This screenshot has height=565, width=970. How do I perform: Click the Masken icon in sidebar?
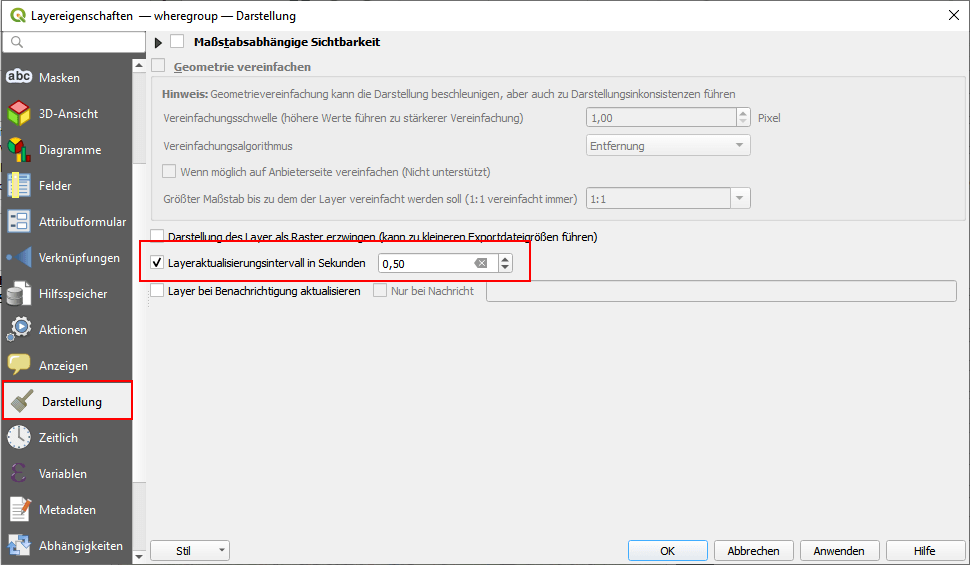click(x=20, y=78)
